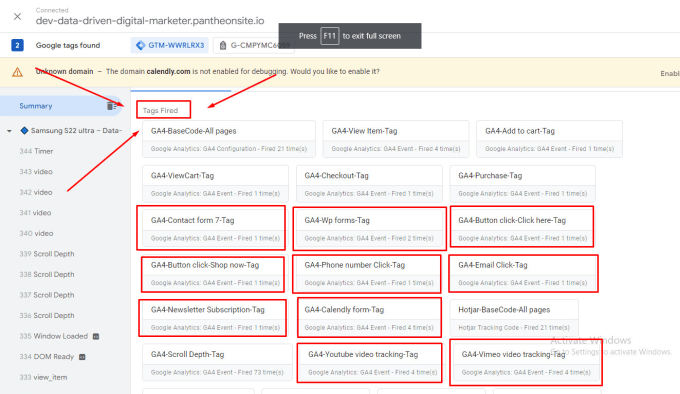The height and width of the screenshot is (394, 680).
Task: Select event 336 Scroll Depth
Action: click(x=47, y=316)
